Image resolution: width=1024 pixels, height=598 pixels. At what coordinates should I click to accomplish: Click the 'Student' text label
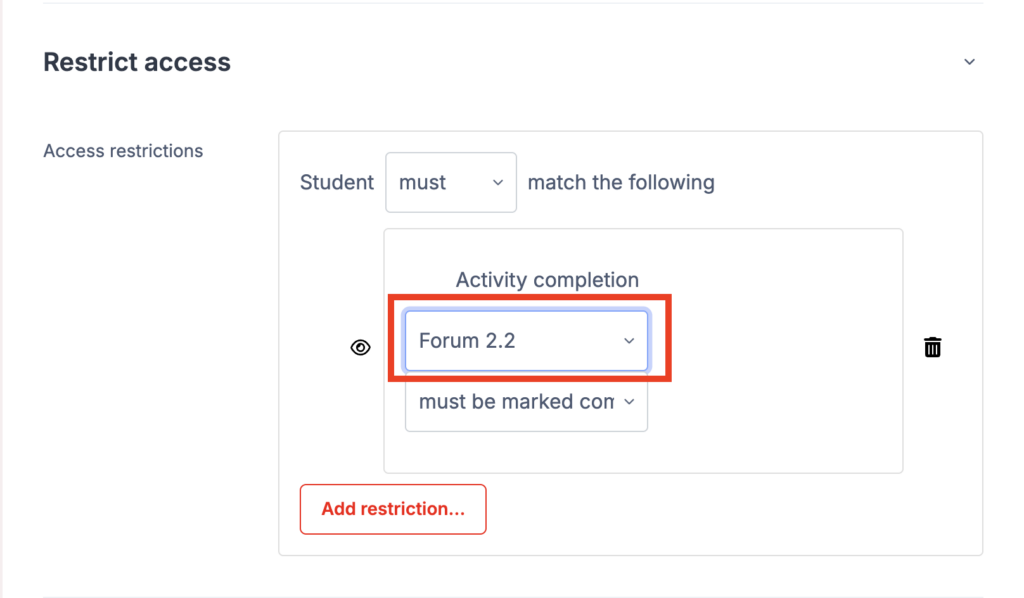click(x=337, y=183)
